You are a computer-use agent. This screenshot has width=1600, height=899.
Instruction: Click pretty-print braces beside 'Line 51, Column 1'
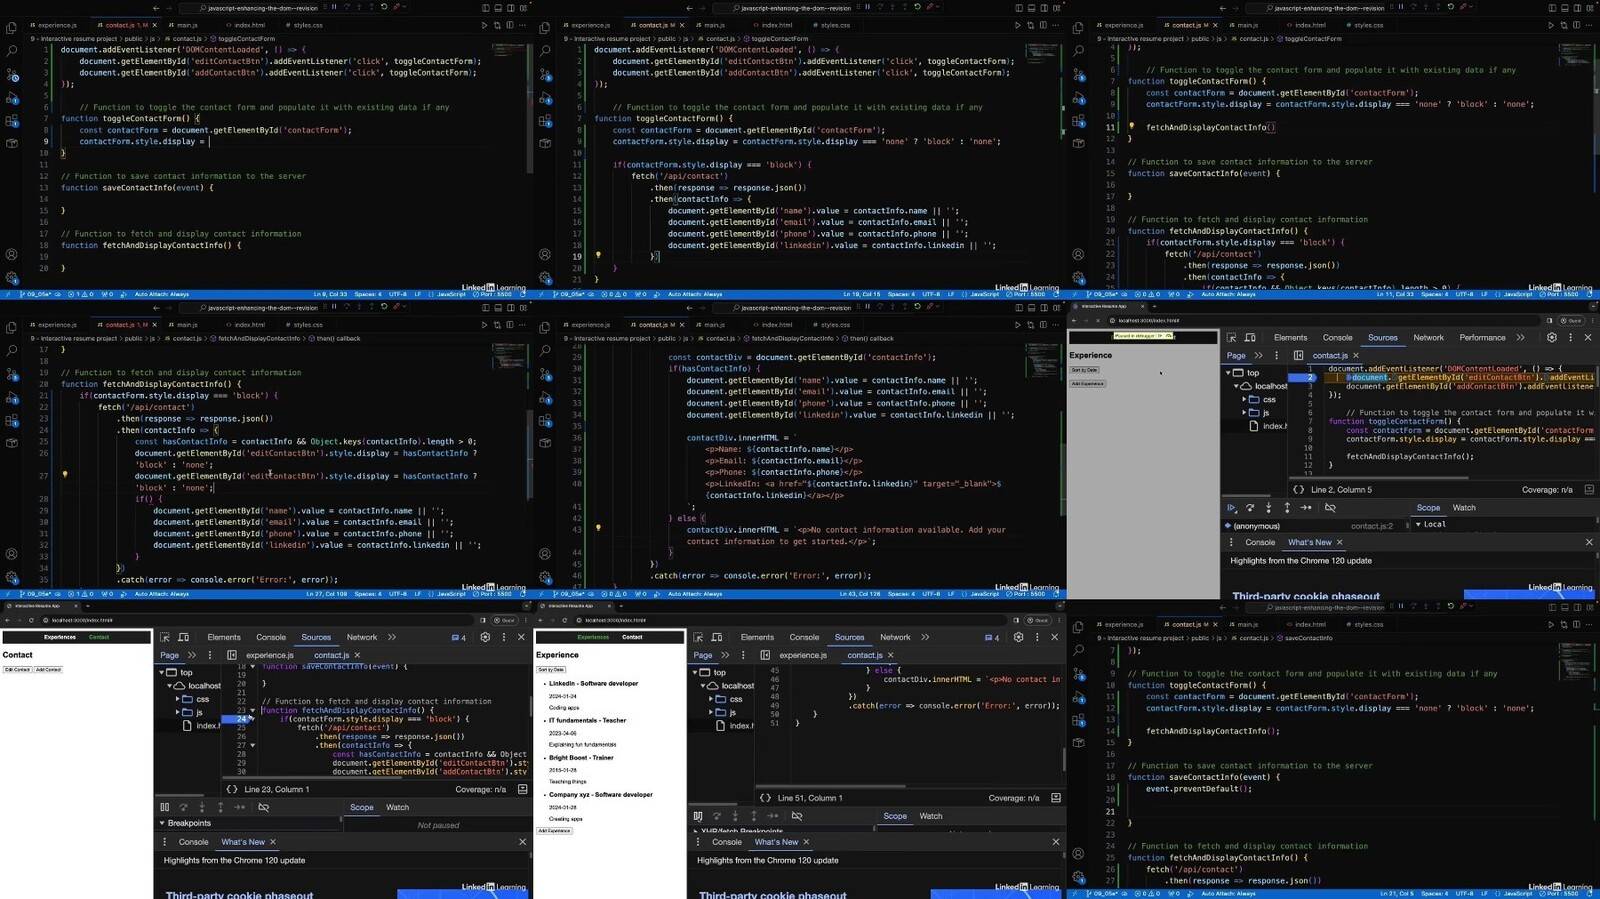tap(765, 798)
